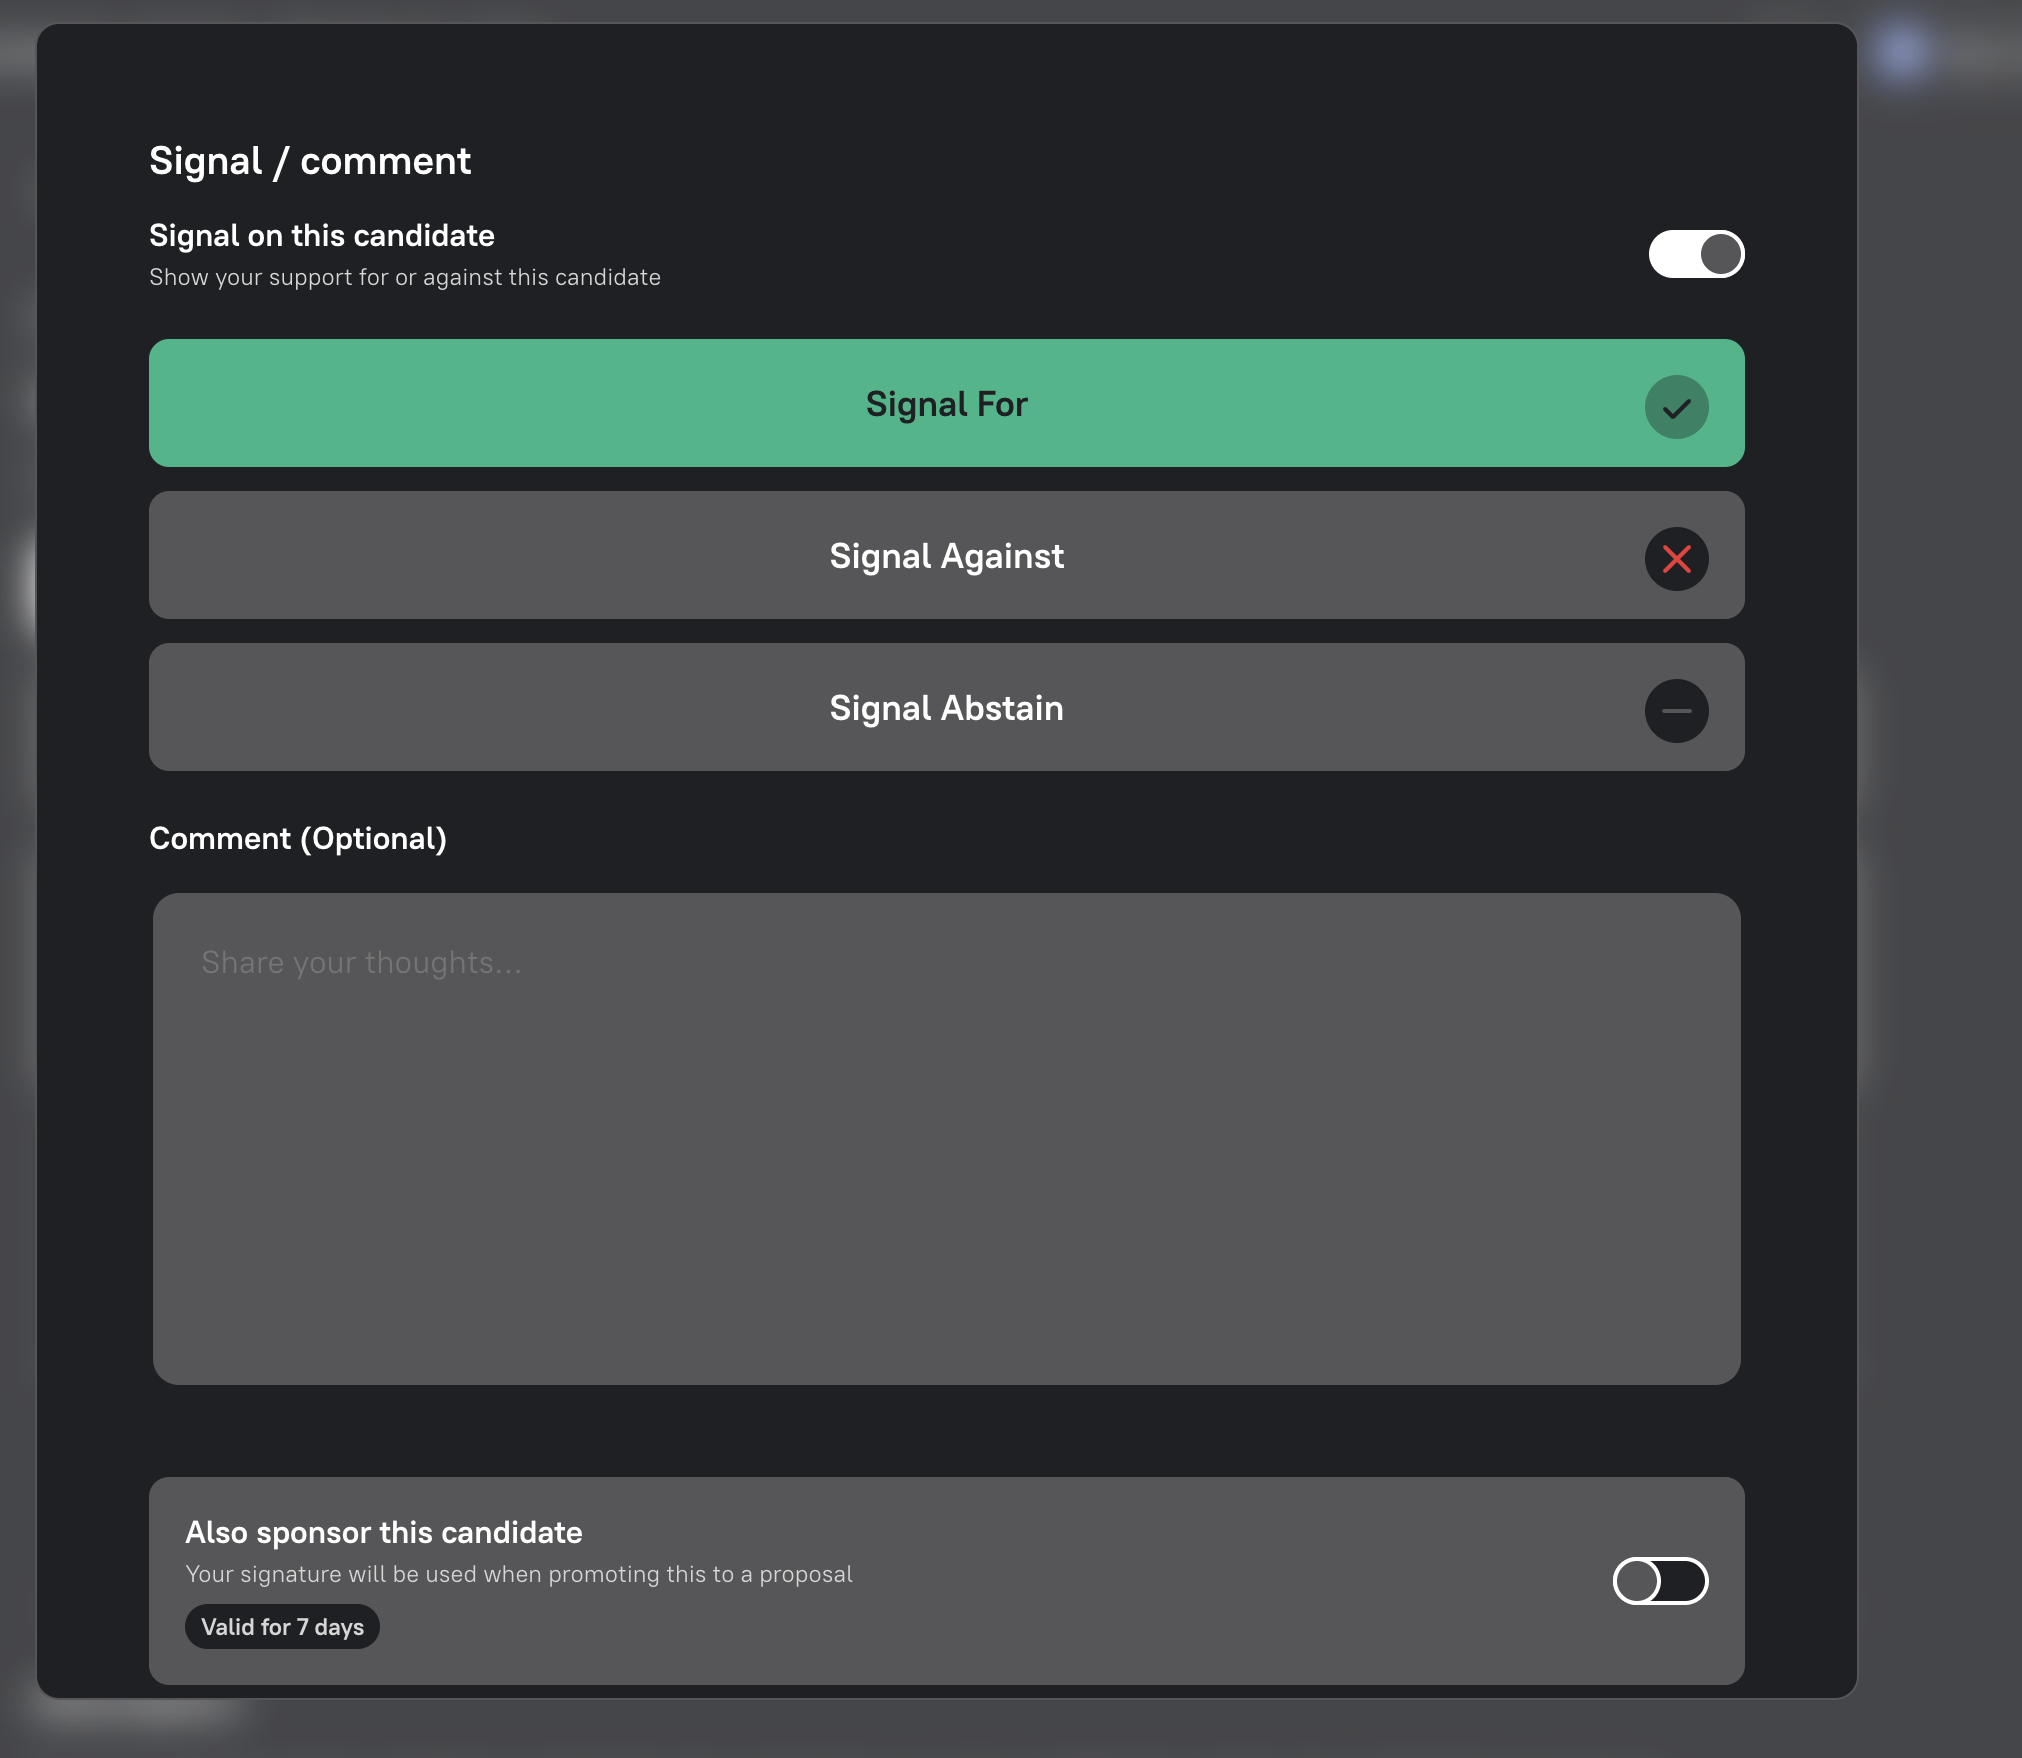Select the Signal For option
The image size is (2022, 1758).
946,403
